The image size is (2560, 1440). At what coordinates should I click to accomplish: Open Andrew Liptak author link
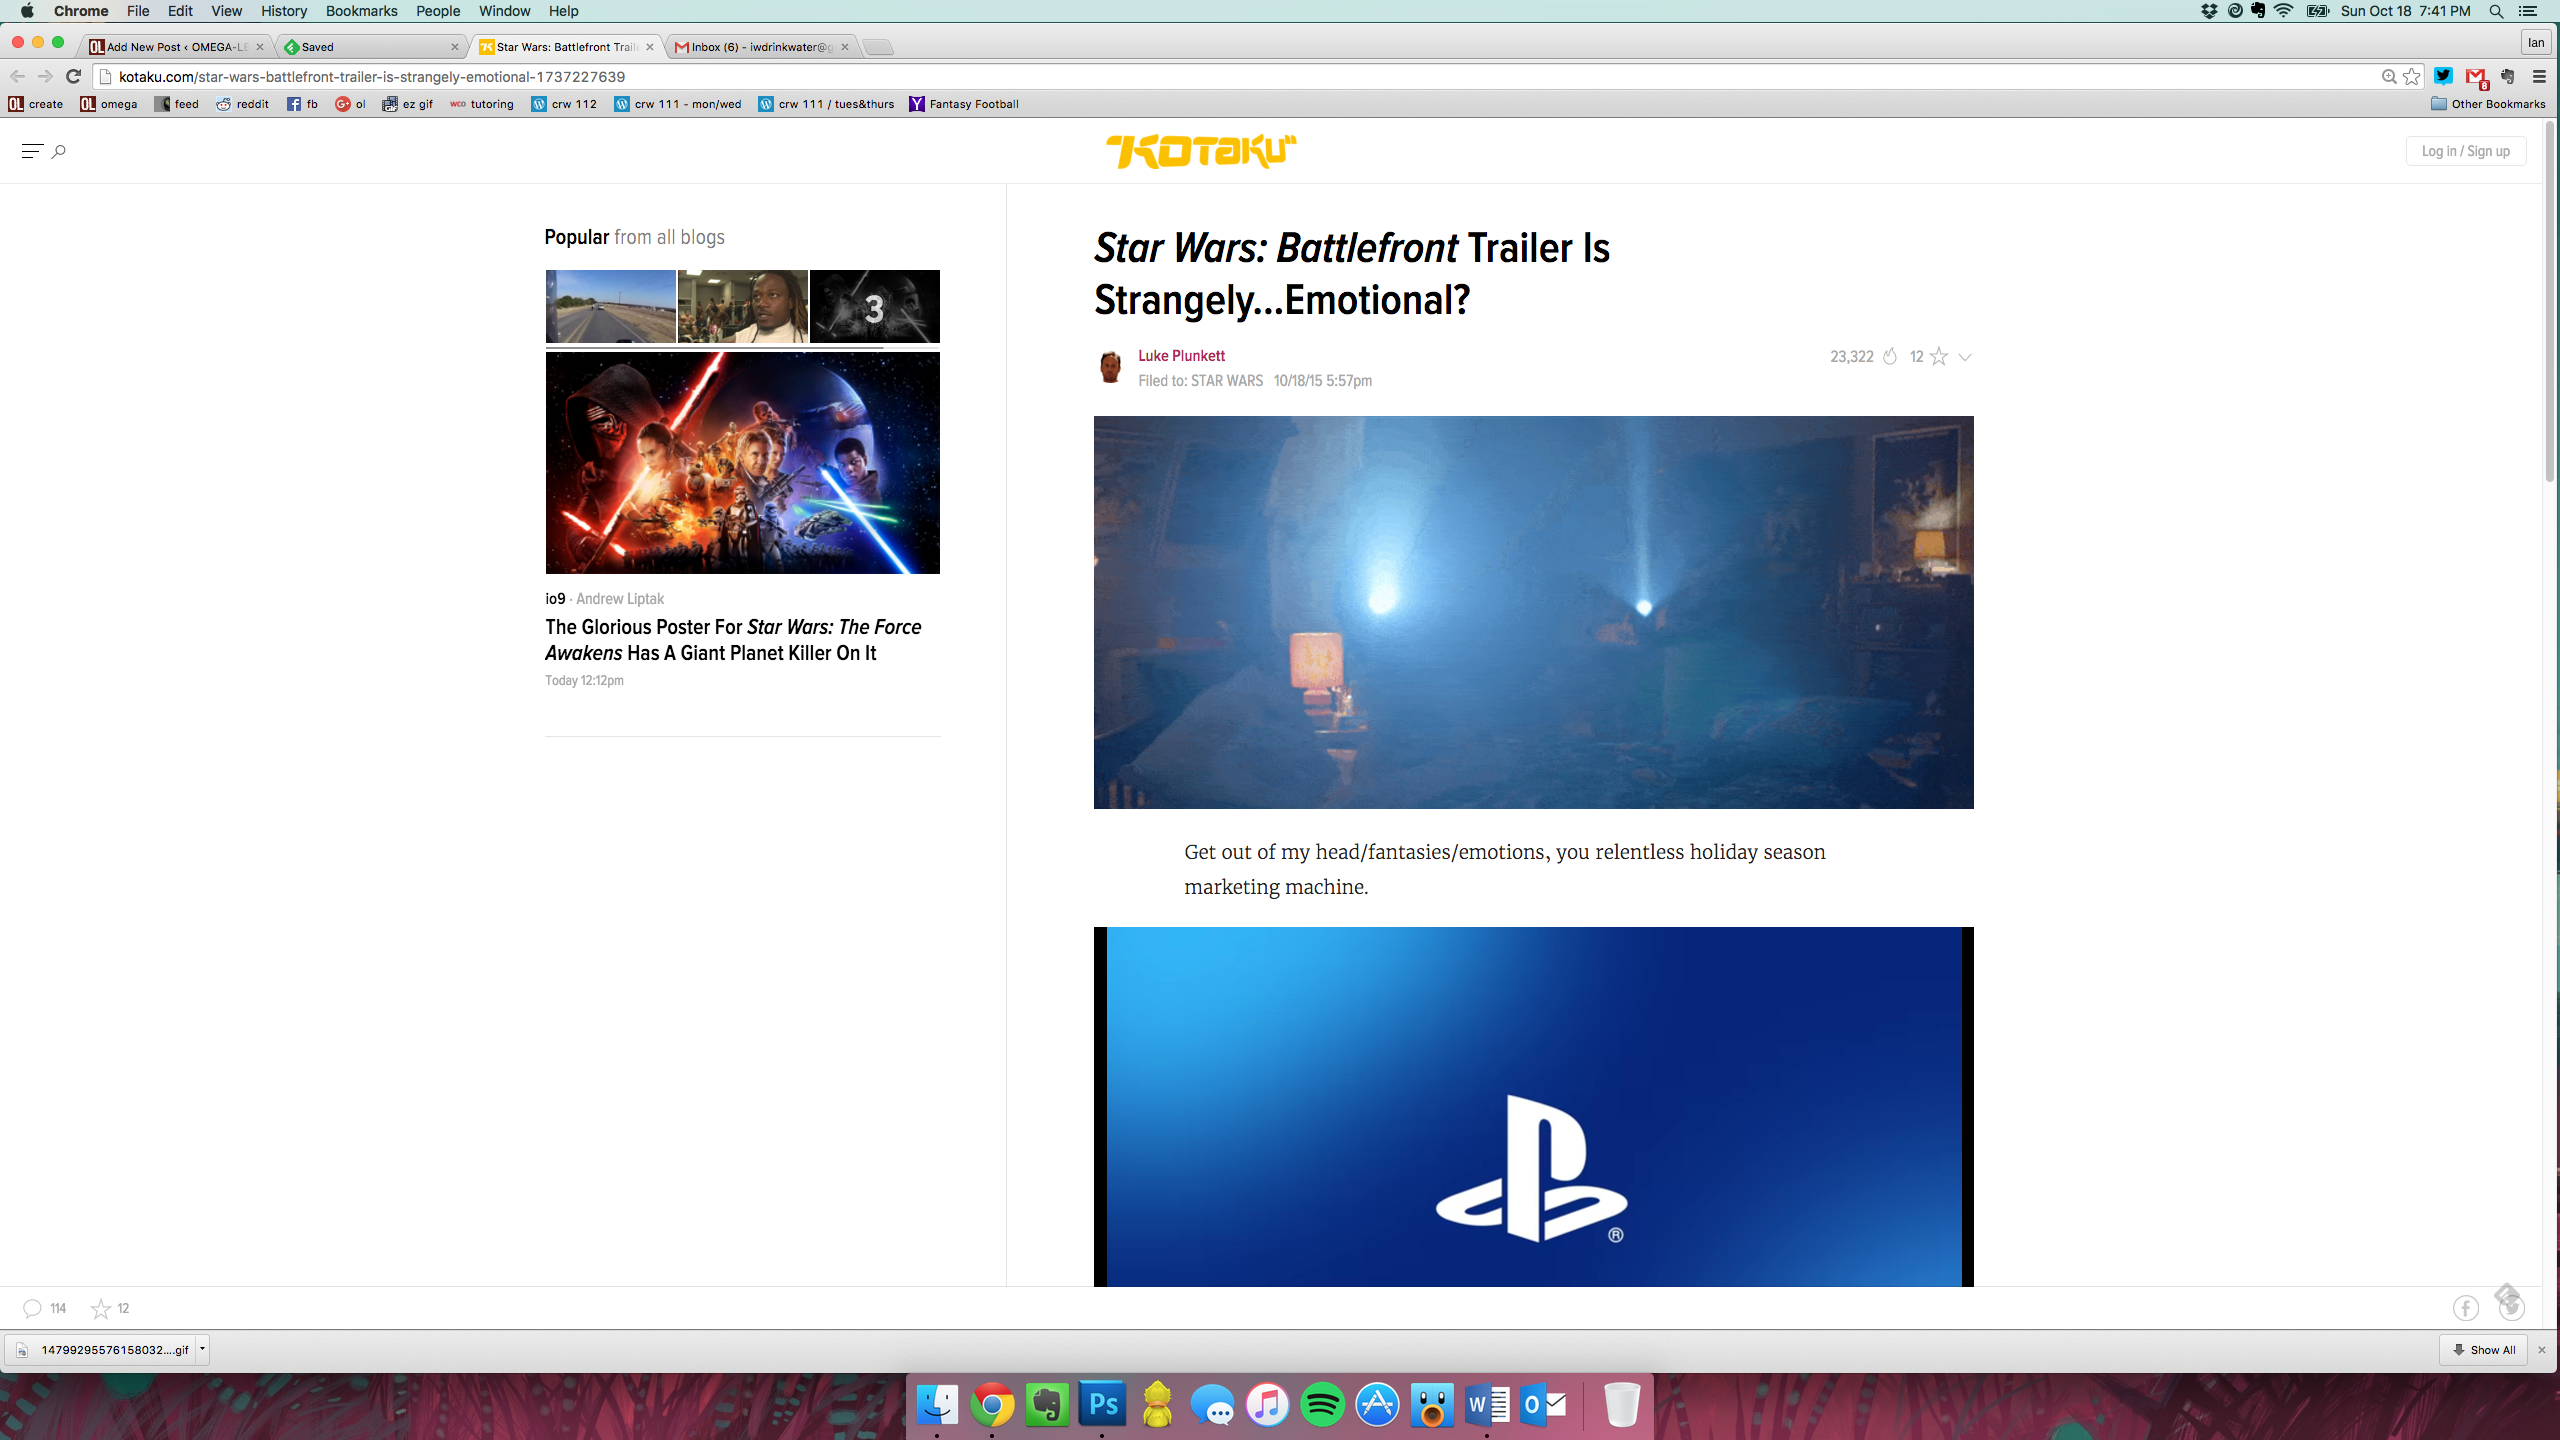point(620,599)
